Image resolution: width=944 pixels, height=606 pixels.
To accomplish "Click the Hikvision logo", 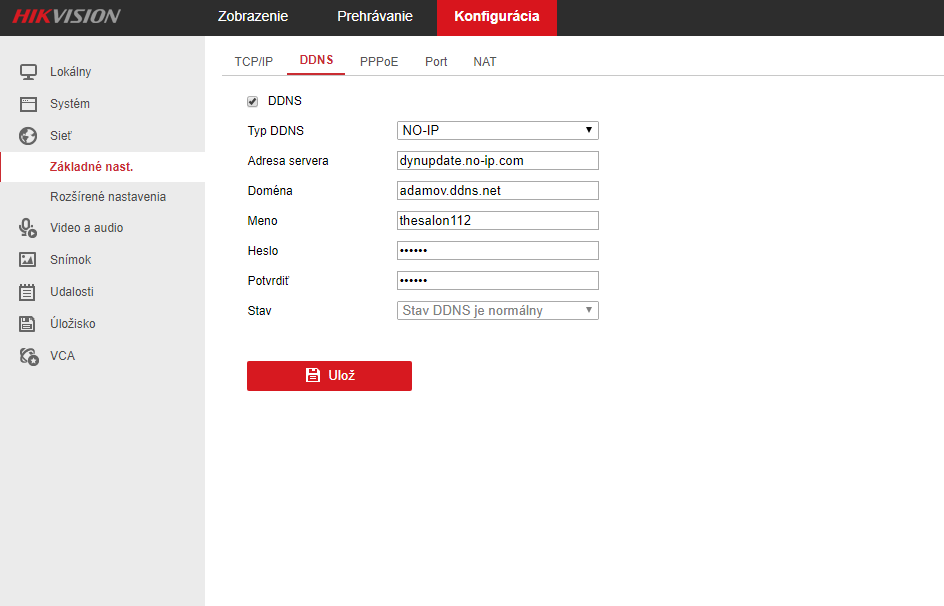I will [x=67, y=16].
